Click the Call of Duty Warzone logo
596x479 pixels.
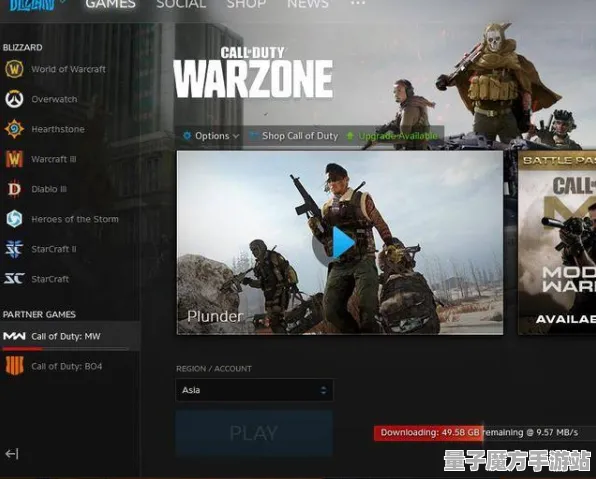[x=253, y=72]
